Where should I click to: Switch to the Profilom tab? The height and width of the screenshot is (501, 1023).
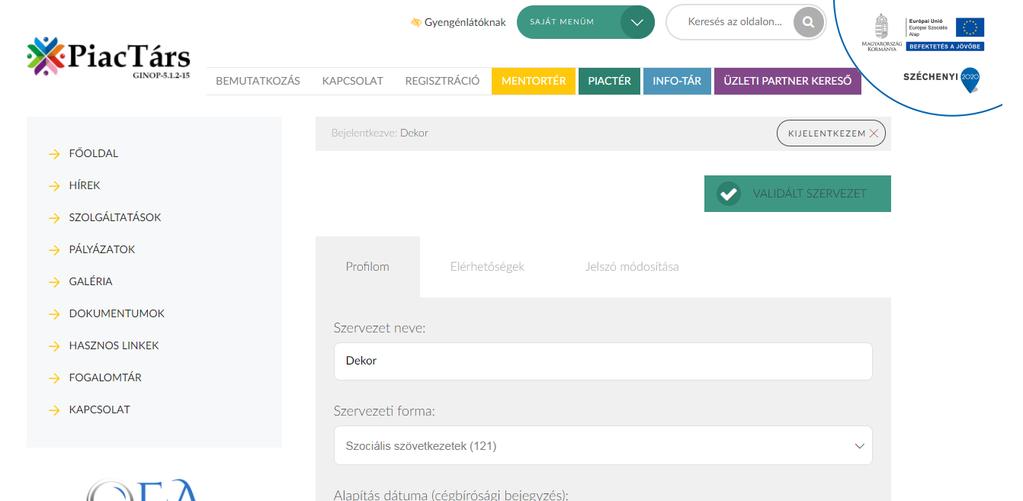[x=367, y=267]
